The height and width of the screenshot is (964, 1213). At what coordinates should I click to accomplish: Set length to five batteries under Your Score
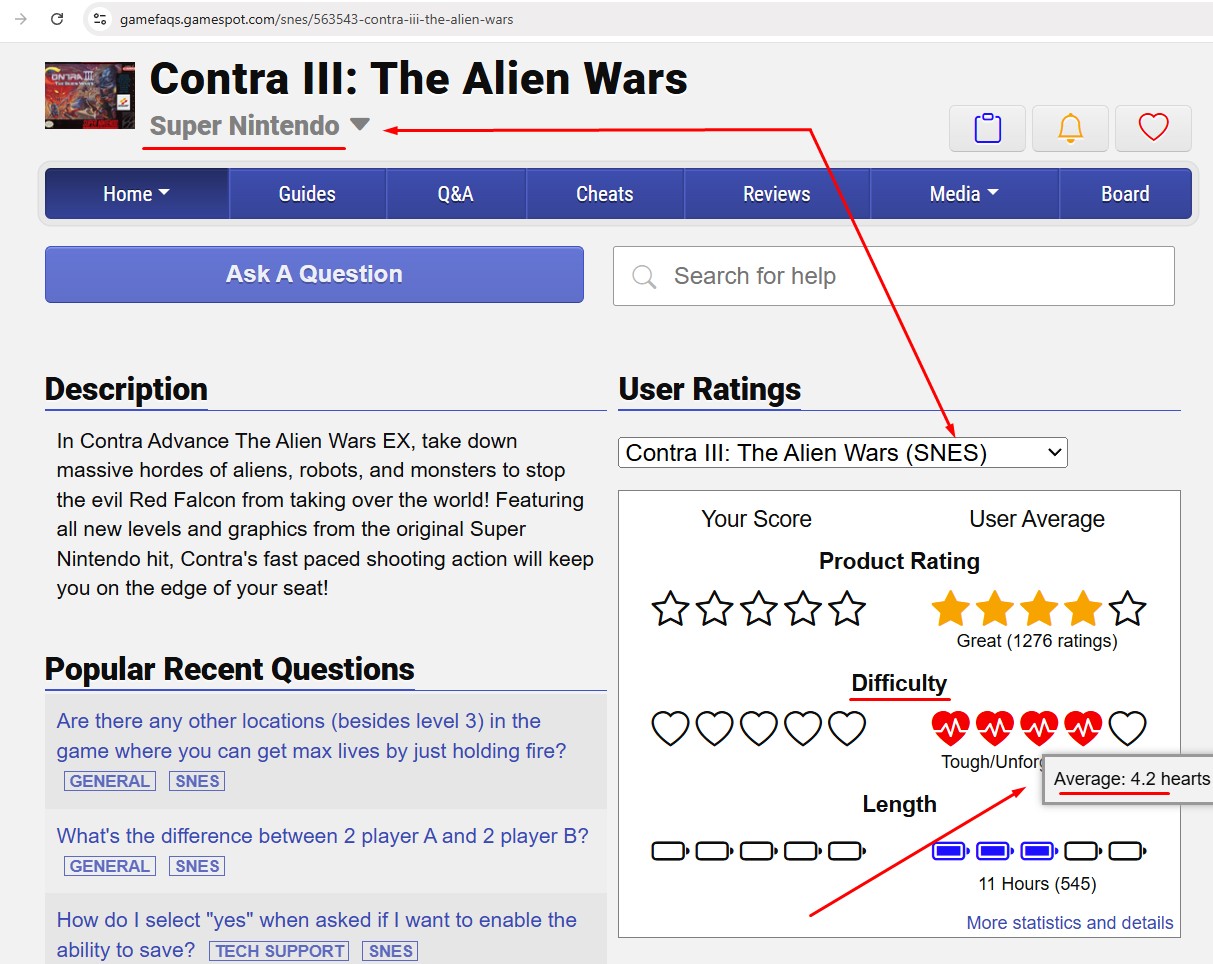tap(847, 851)
